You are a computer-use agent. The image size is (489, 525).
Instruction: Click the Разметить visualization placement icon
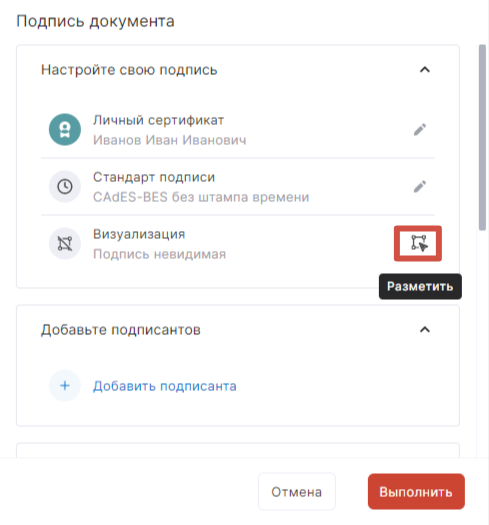point(418,243)
